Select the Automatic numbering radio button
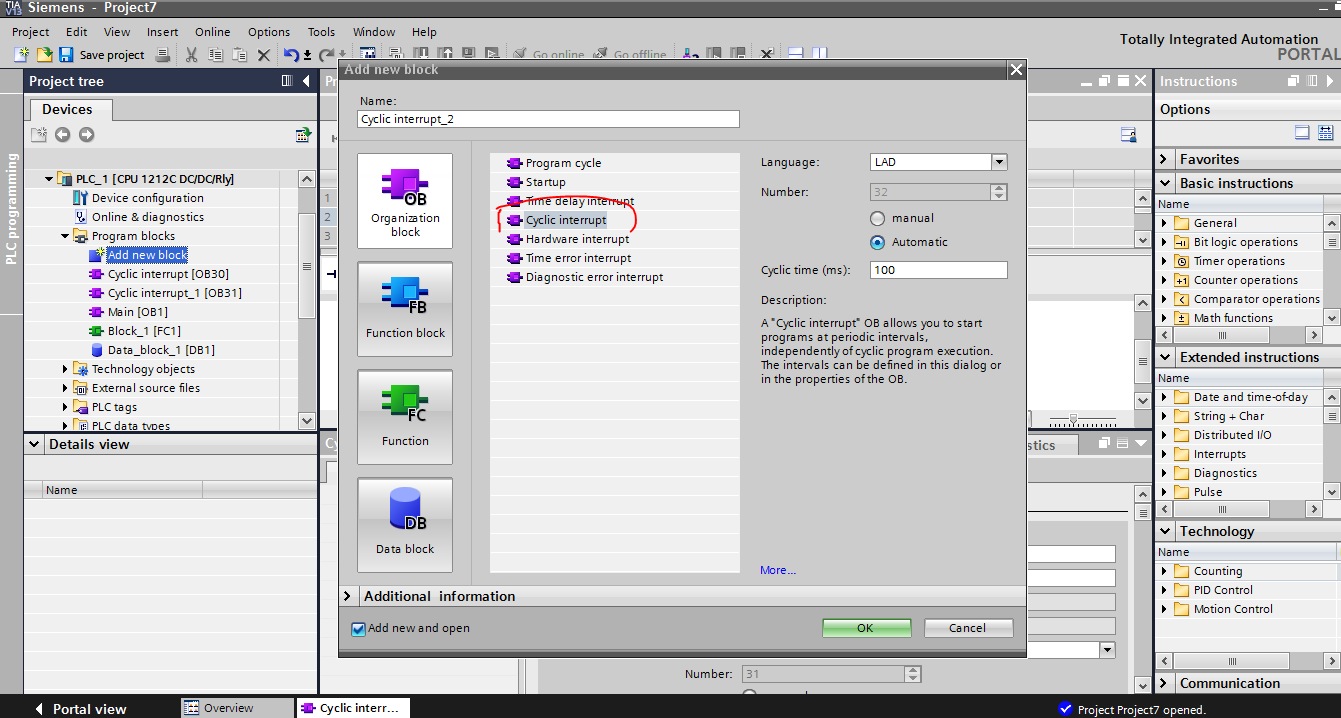Screen dimensions: 1341x718 (878, 242)
